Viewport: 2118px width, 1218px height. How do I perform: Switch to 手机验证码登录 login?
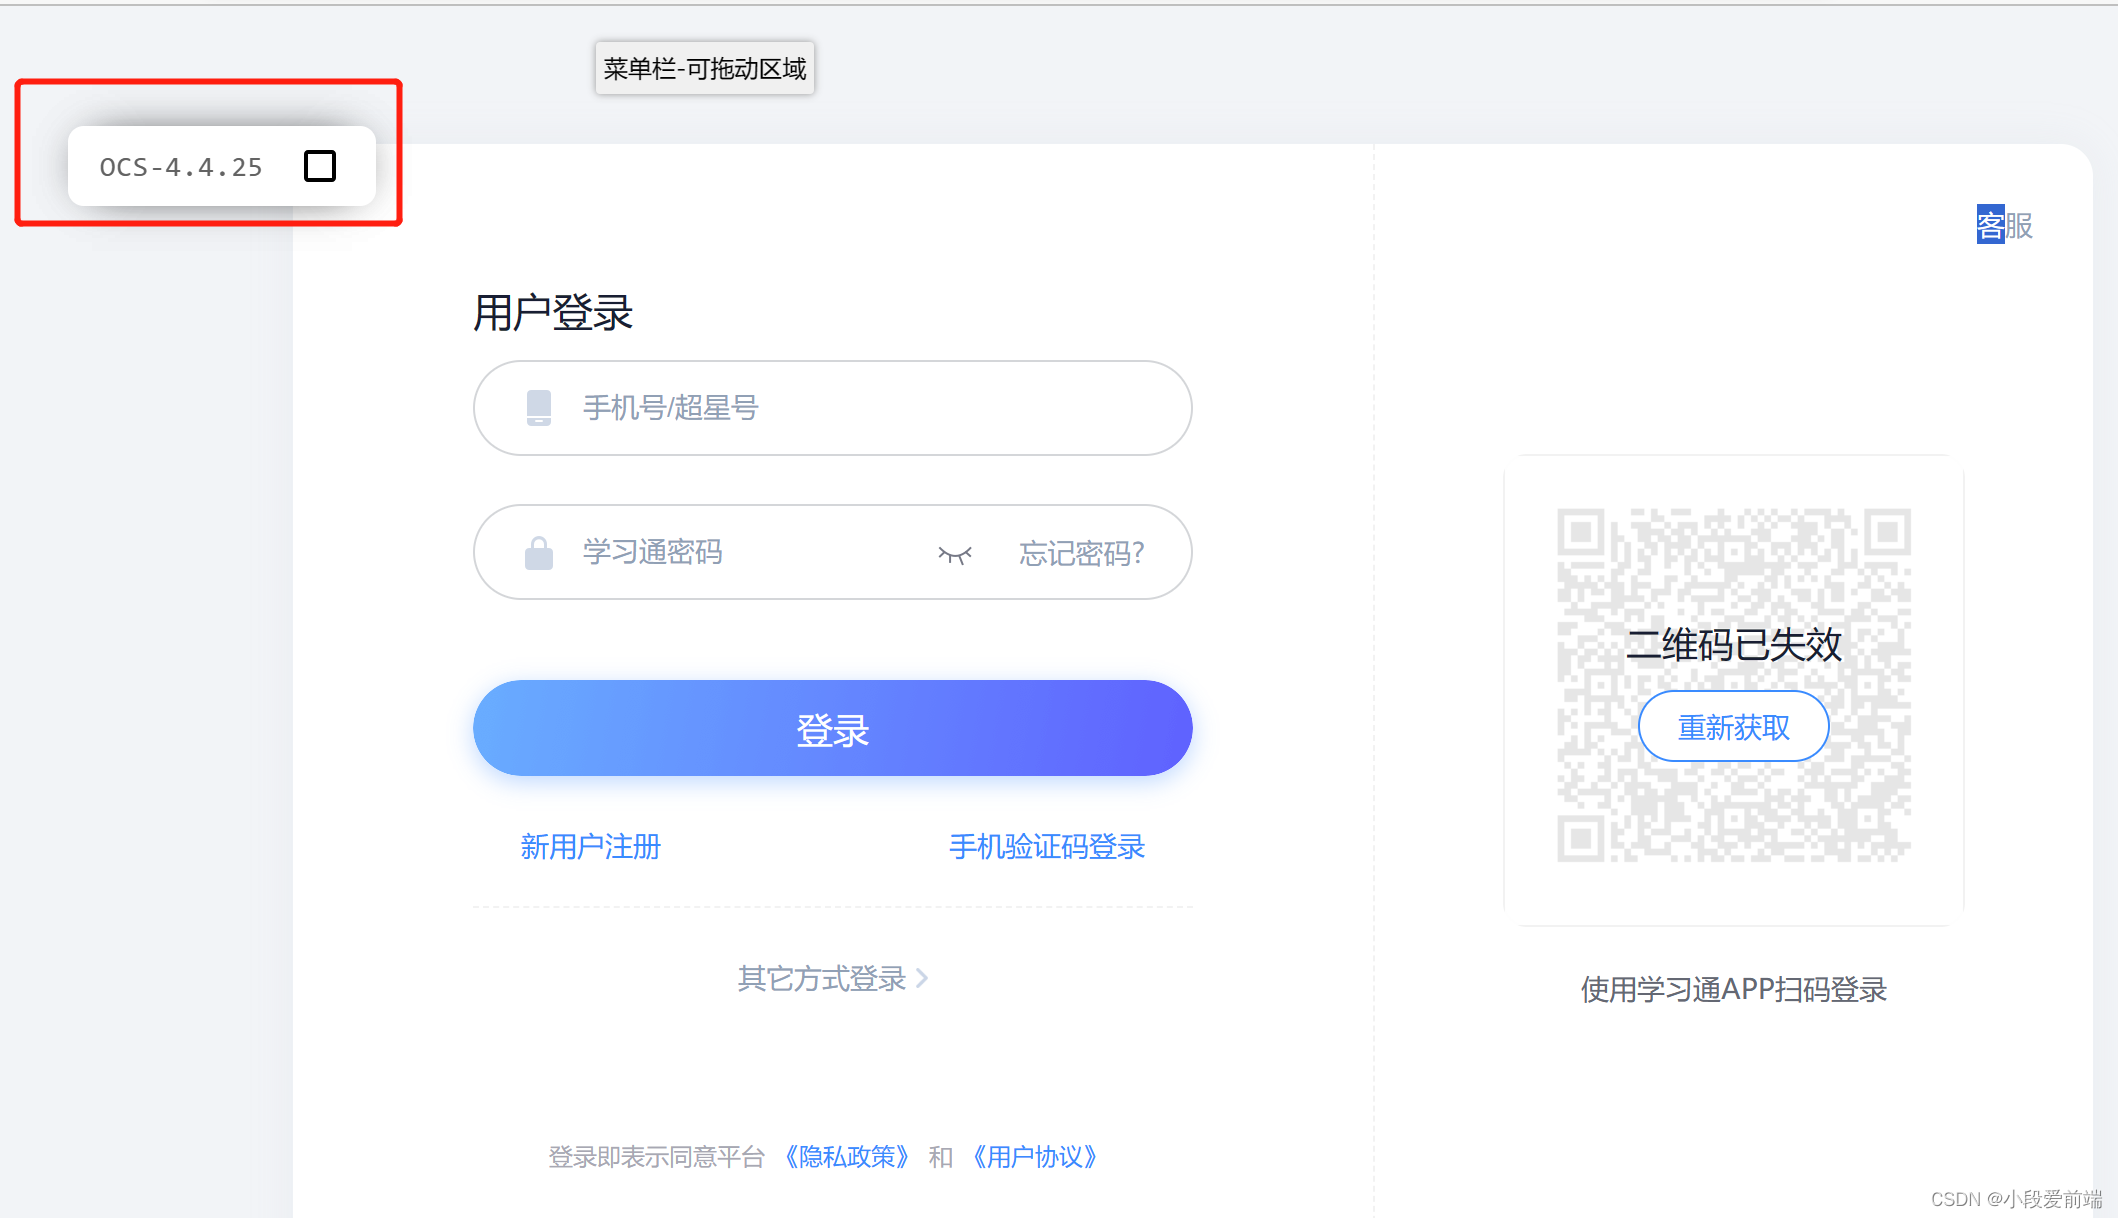1046,847
